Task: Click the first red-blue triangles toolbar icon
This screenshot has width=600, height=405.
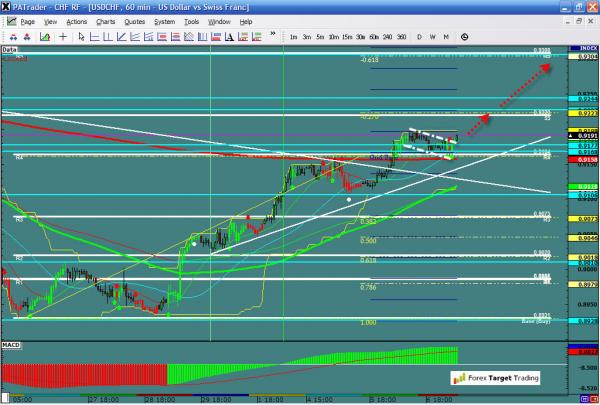Action: [x=13, y=37]
